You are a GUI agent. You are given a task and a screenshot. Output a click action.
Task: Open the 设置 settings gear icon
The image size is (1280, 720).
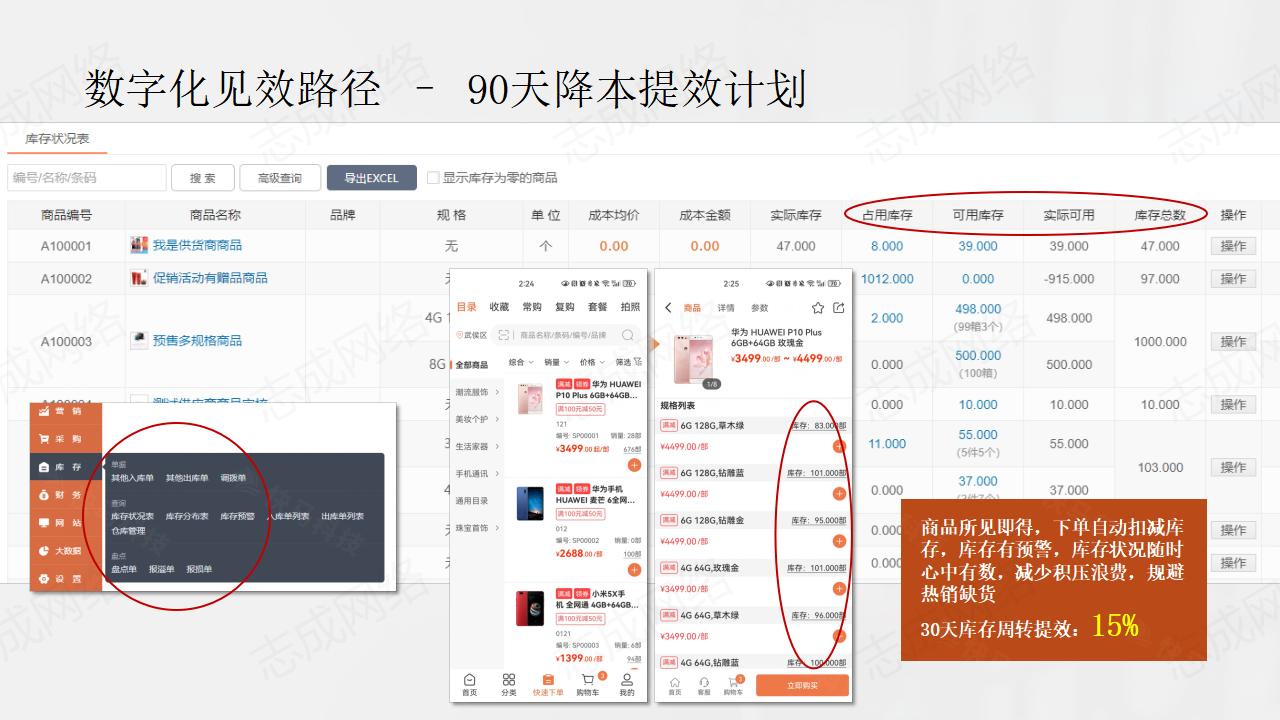coord(44,579)
